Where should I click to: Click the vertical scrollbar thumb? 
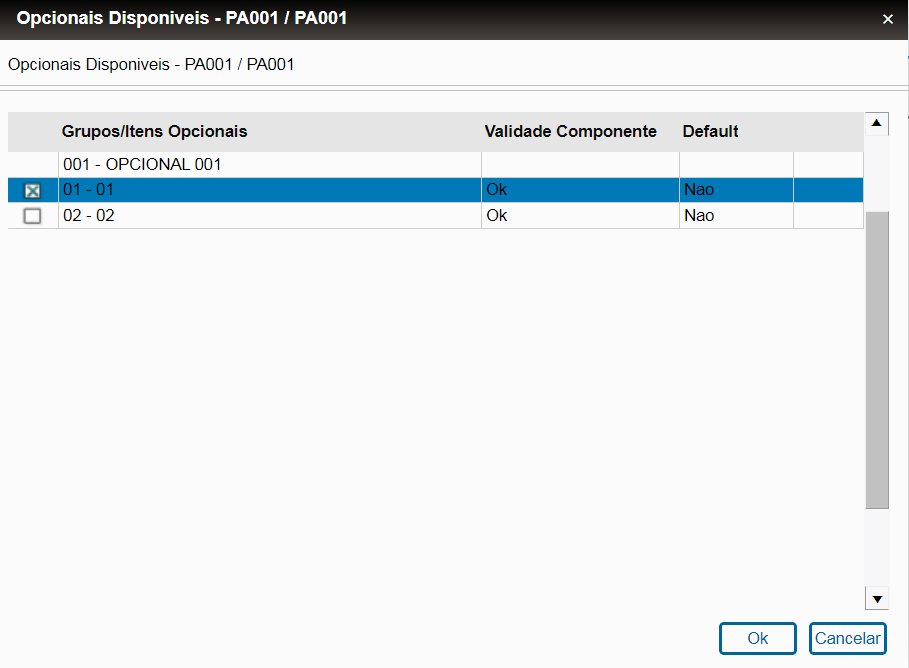tap(877, 360)
